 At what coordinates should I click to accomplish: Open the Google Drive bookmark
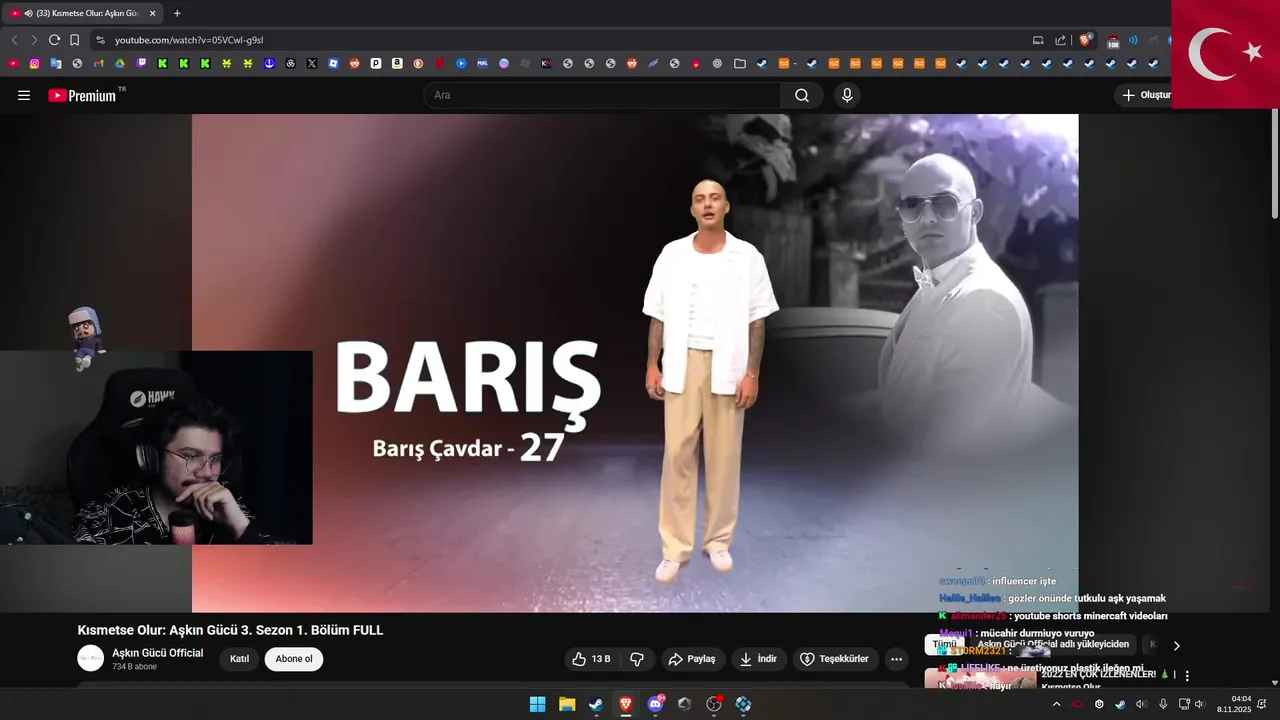tap(120, 63)
